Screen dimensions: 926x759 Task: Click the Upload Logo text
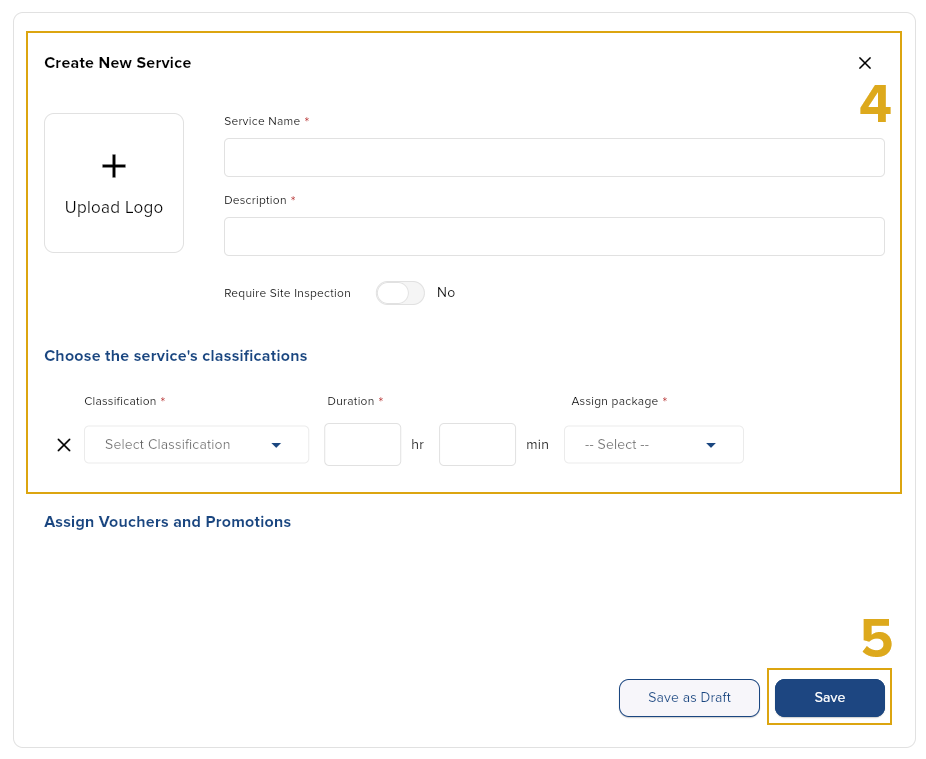tap(114, 208)
